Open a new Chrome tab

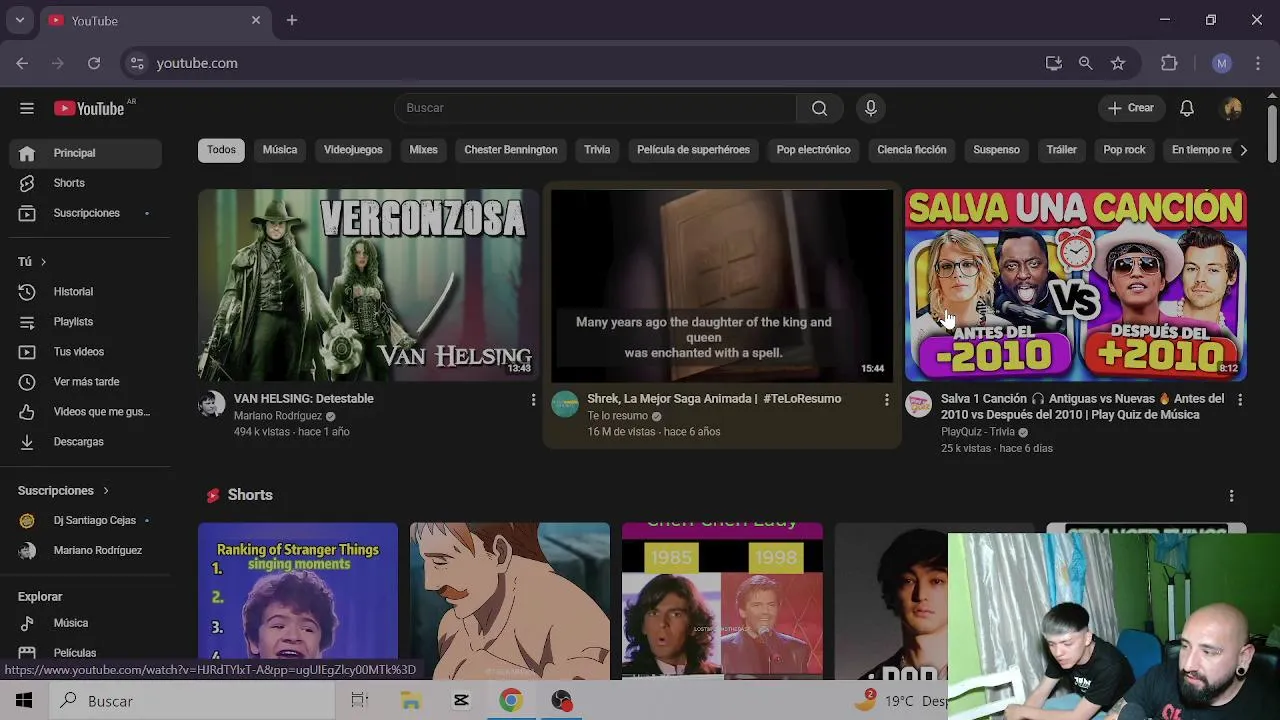292,20
